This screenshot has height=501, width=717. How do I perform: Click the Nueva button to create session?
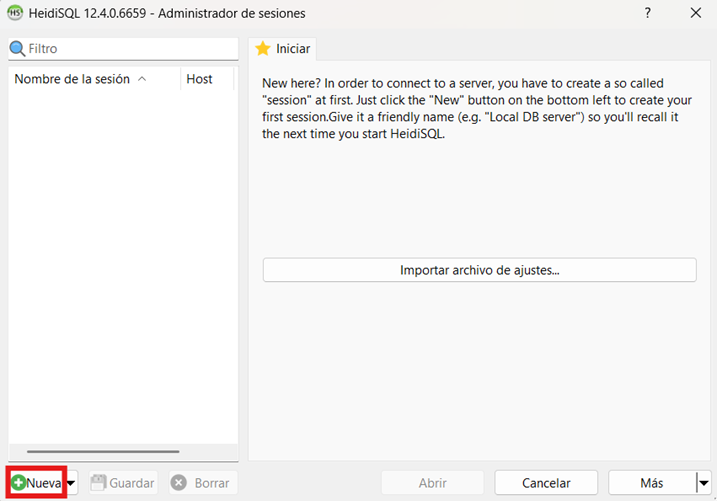[37, 483]
